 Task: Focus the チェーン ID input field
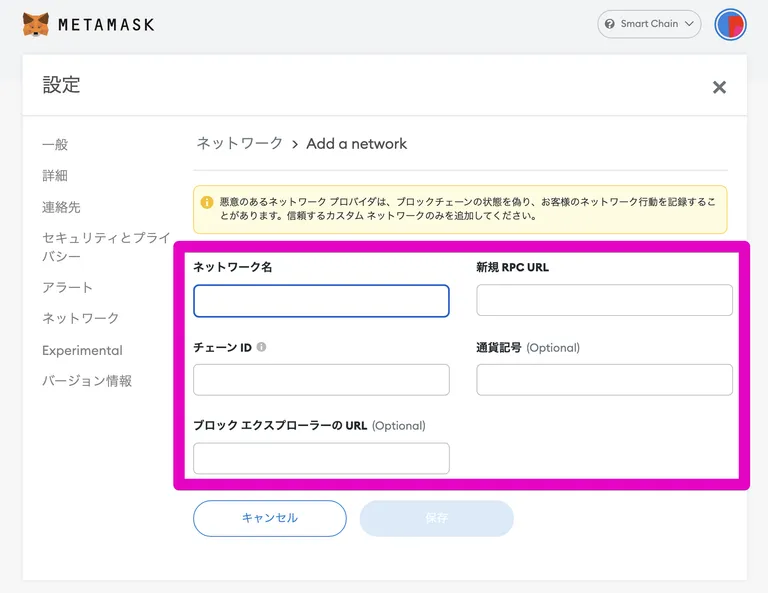click(321, 380)
